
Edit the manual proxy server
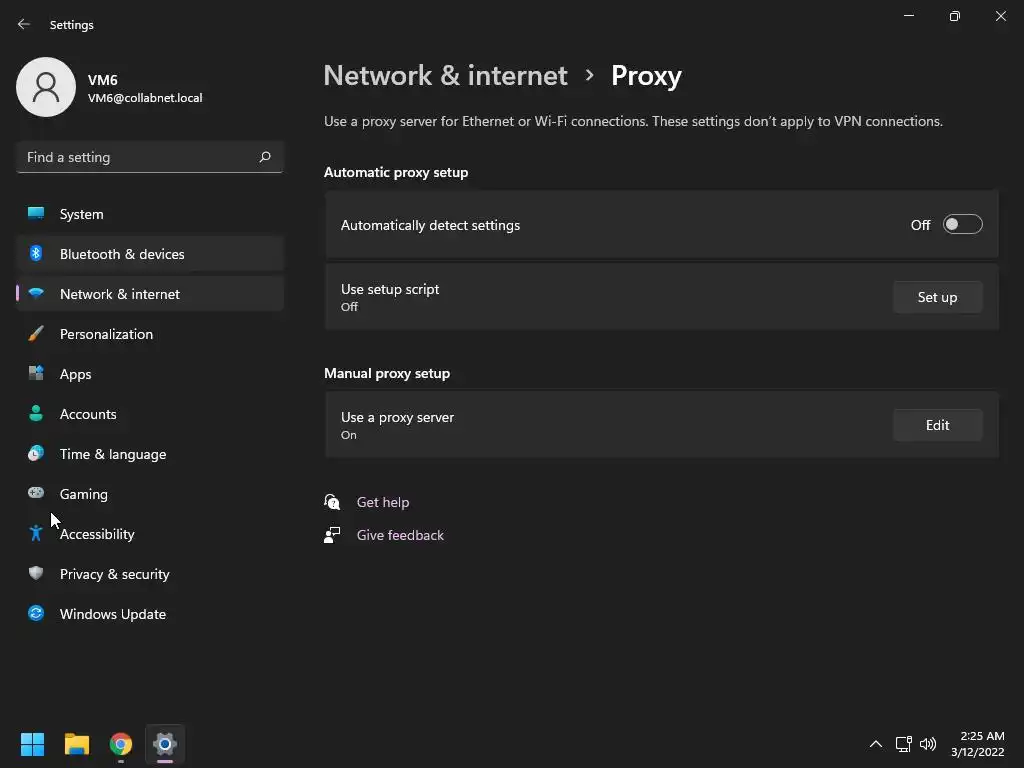(x=937, y=425)
